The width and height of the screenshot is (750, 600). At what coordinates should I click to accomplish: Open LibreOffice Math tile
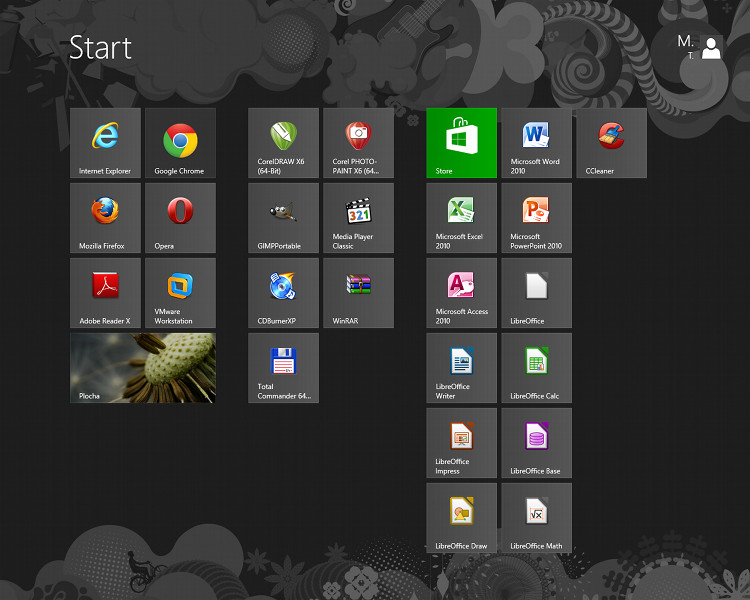(x=537, y=518)
